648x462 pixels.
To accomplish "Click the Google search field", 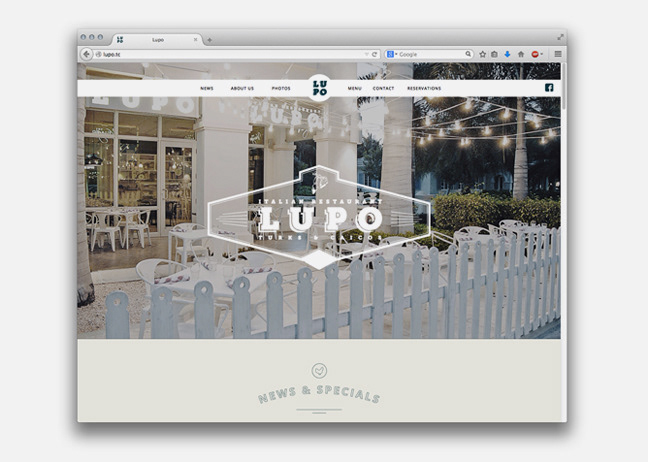I will pyautogui.click(x=430, y=54).
